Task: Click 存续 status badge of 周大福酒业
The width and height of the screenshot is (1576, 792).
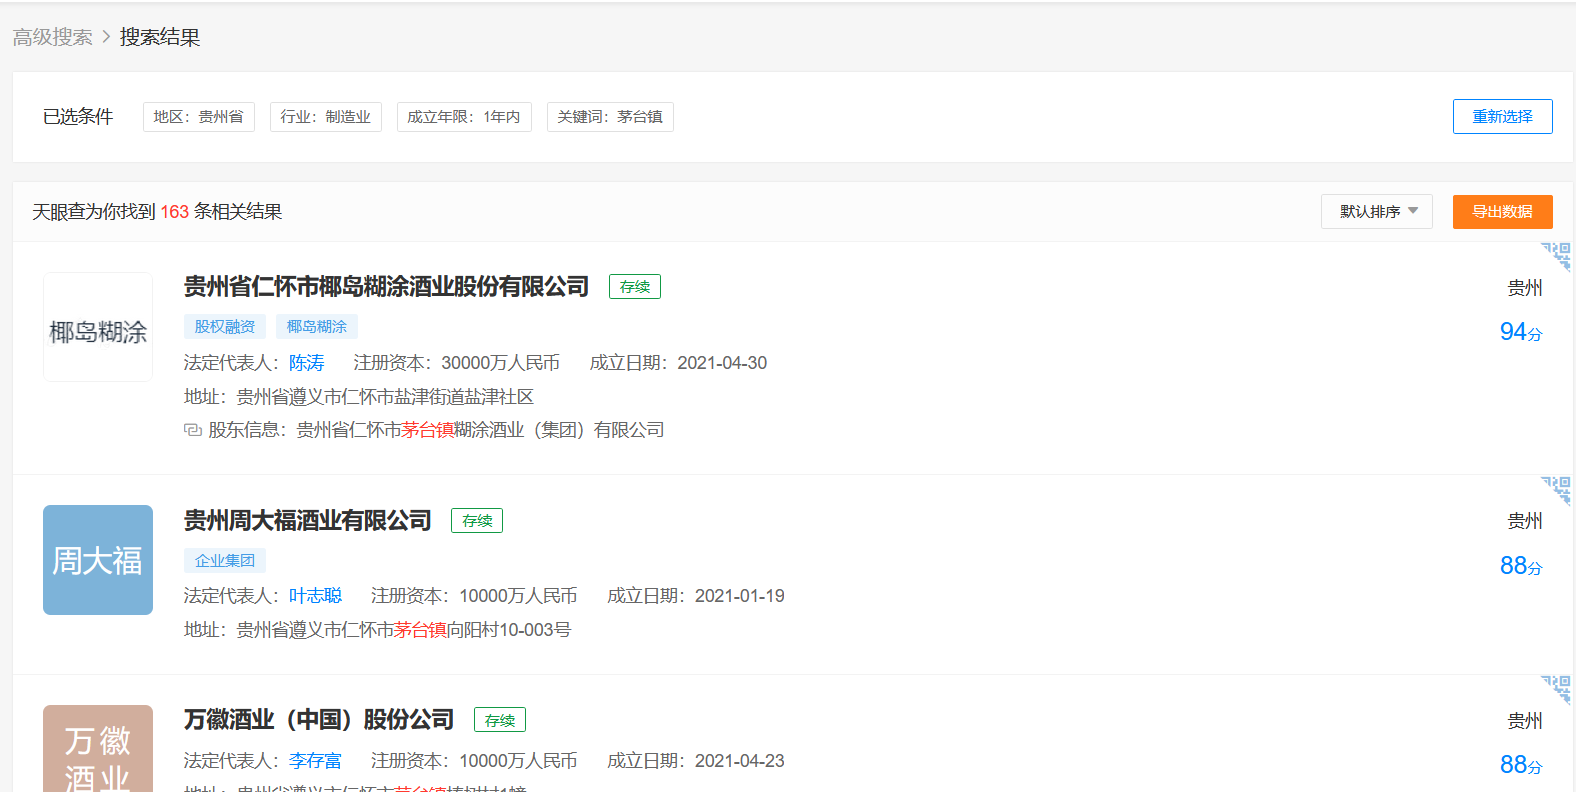Action: pyautogui.click(x=477, y=521)
